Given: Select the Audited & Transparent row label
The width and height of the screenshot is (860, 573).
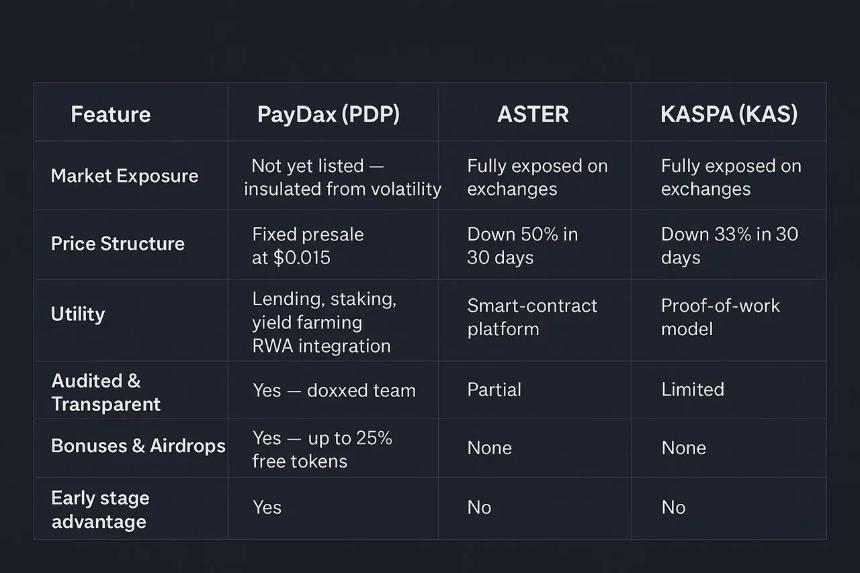Looking at the screenshot, I should [106, 392].
